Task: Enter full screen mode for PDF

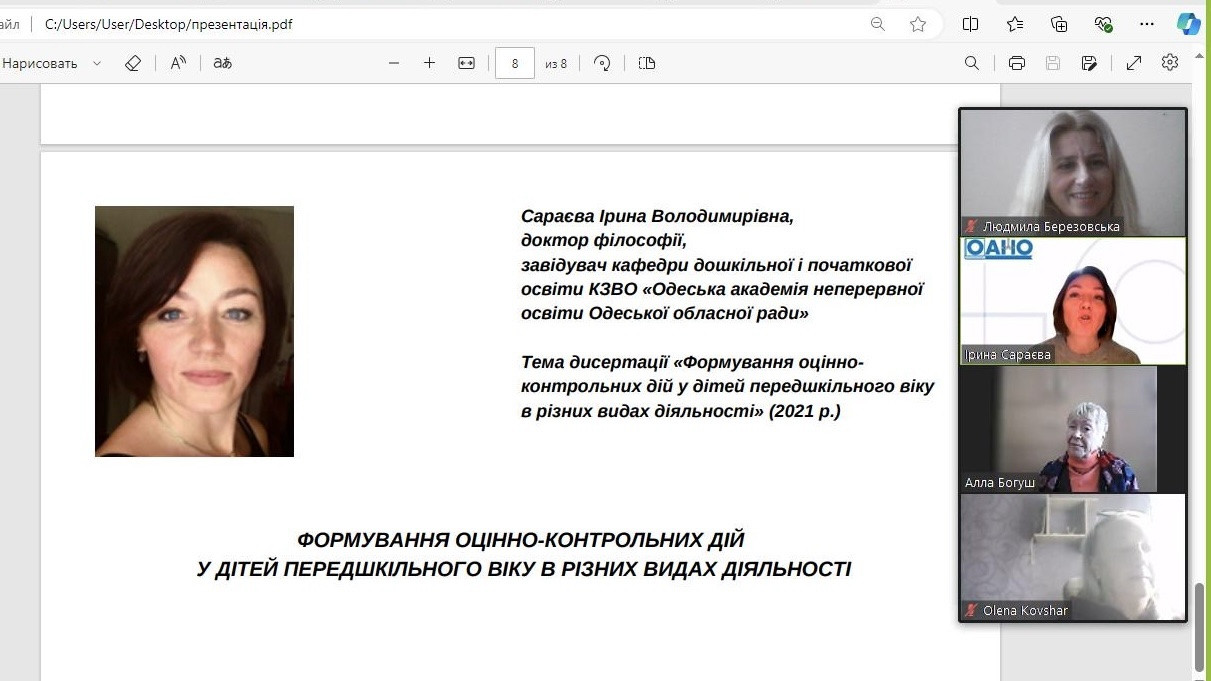Action: (x=1134, y=63)
